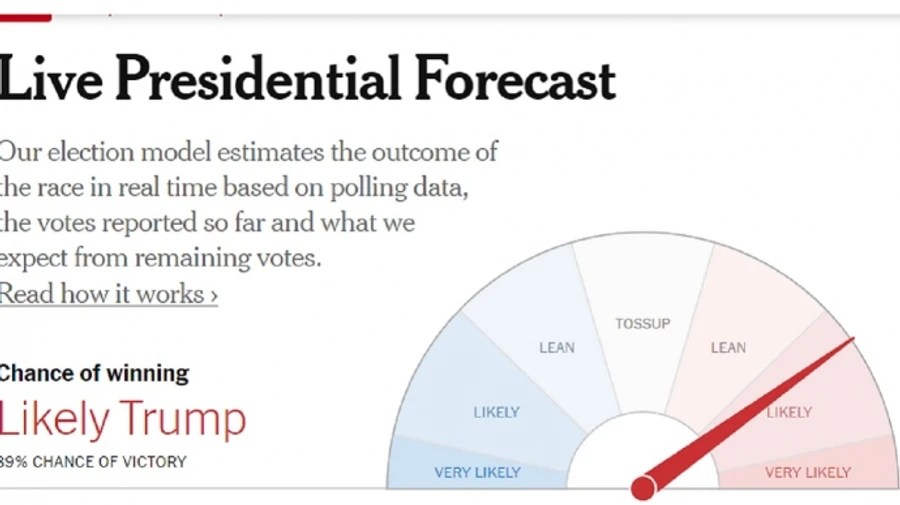900x505 pixels.
Task: Click the 89% chance of victory text
Action: (x=93, y=462)
